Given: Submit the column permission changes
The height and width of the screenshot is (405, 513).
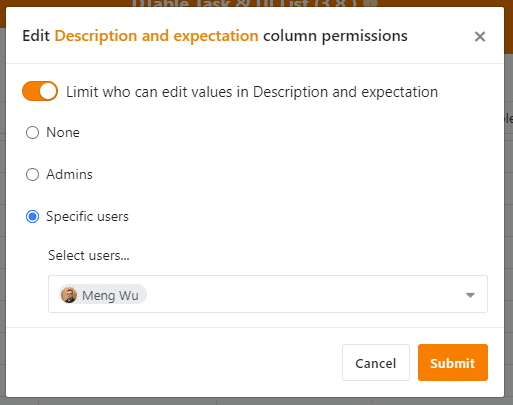Looking at the screenshot, I should coord(453,363).
